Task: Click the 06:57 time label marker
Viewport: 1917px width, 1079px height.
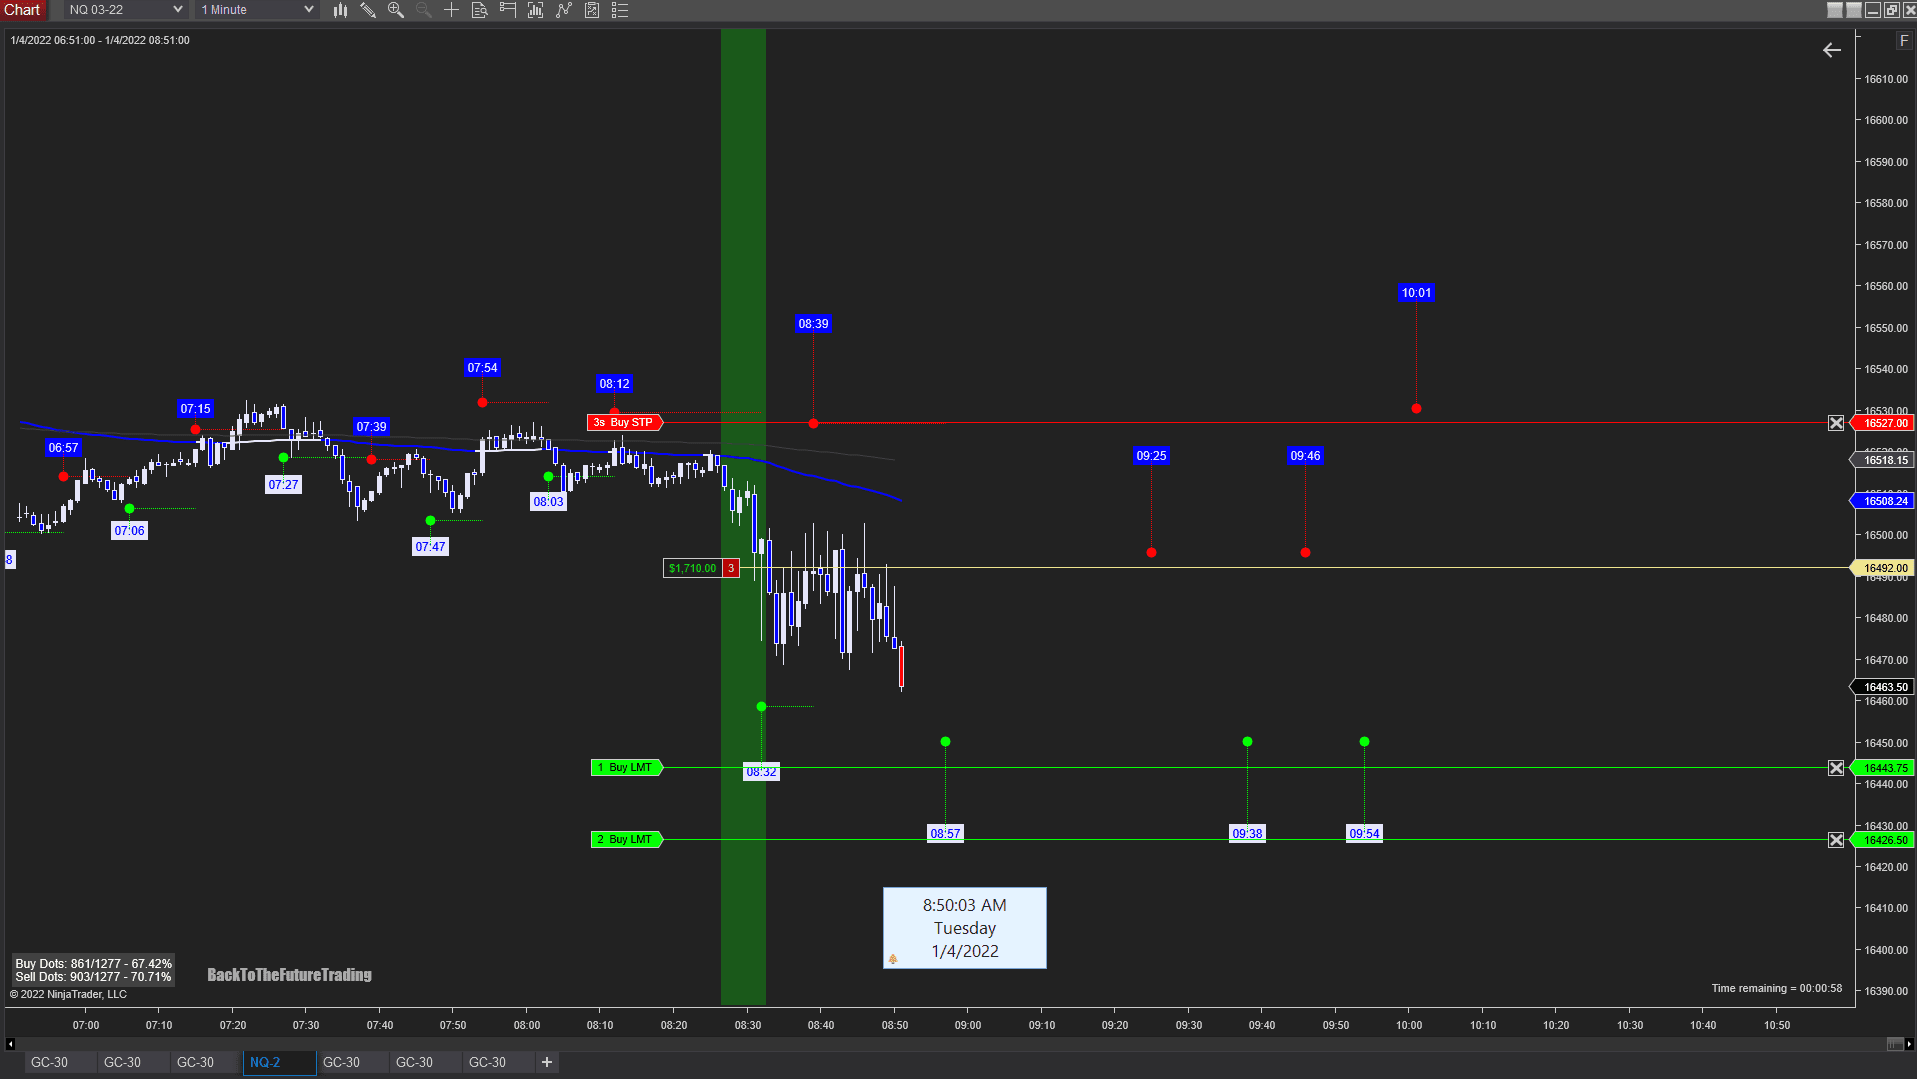Action: click(x=63, y=448)
